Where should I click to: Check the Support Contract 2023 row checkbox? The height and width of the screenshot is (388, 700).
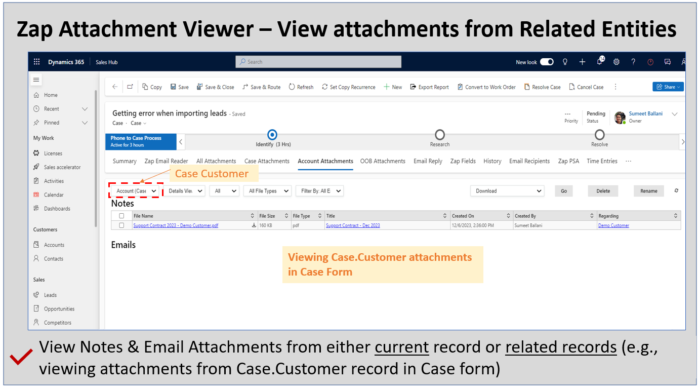[121, 225]
